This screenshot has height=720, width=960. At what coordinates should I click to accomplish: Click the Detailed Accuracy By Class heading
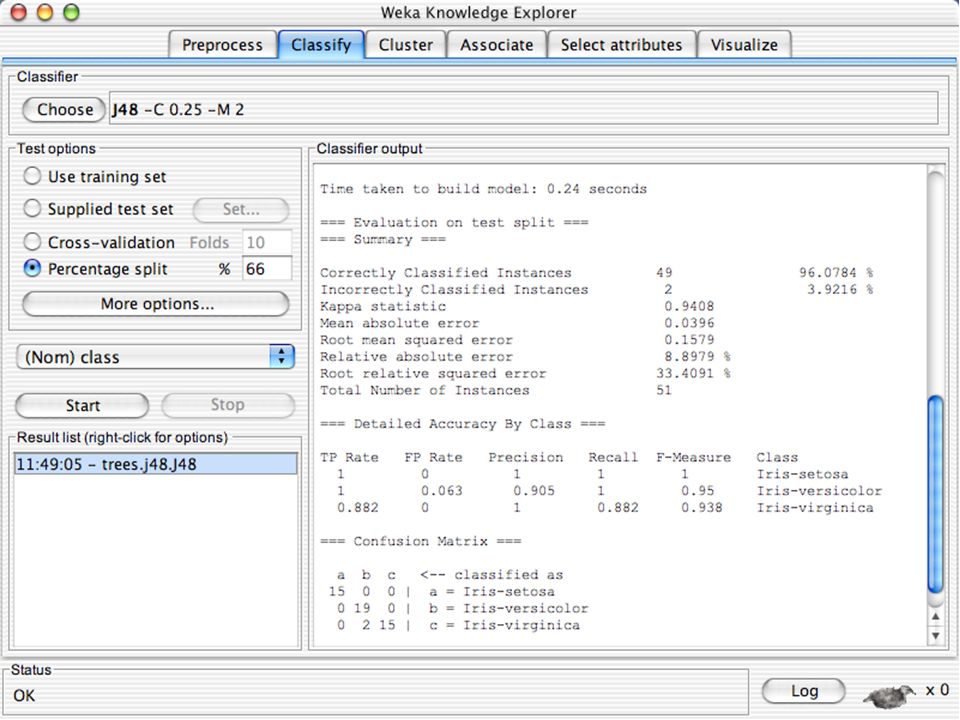click(x=463, y=424)
